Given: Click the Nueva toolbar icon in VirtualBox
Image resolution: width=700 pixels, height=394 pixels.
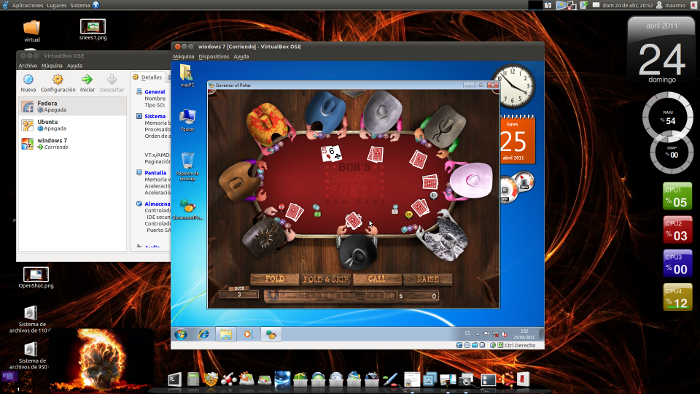Looking at the screenshot, I should pos(28,83).
